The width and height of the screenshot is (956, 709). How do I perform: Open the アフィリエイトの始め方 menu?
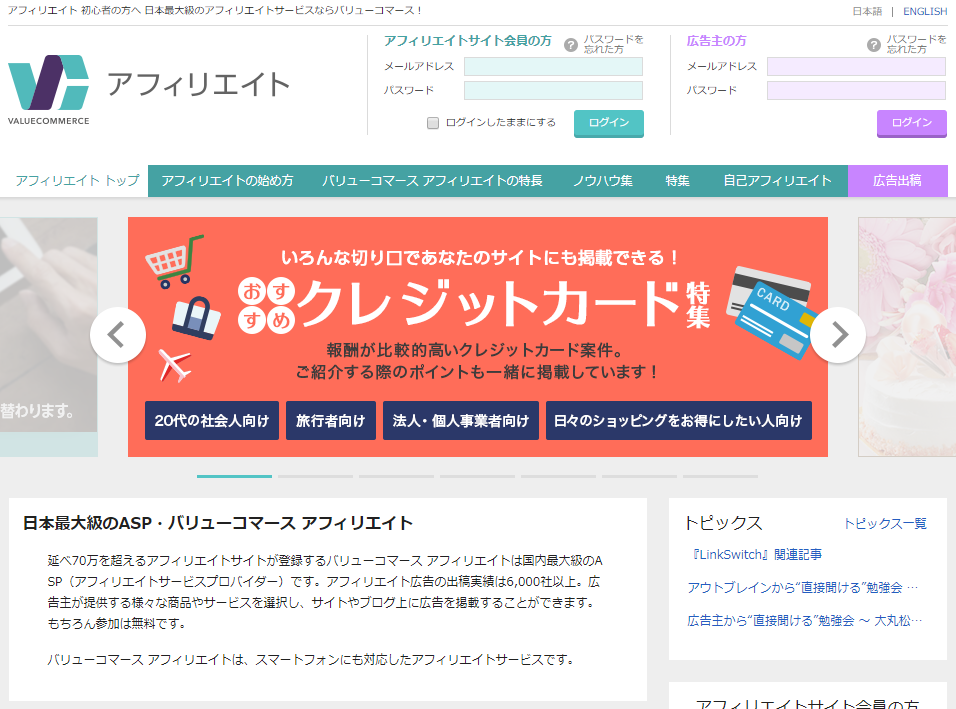click(227, 180)
